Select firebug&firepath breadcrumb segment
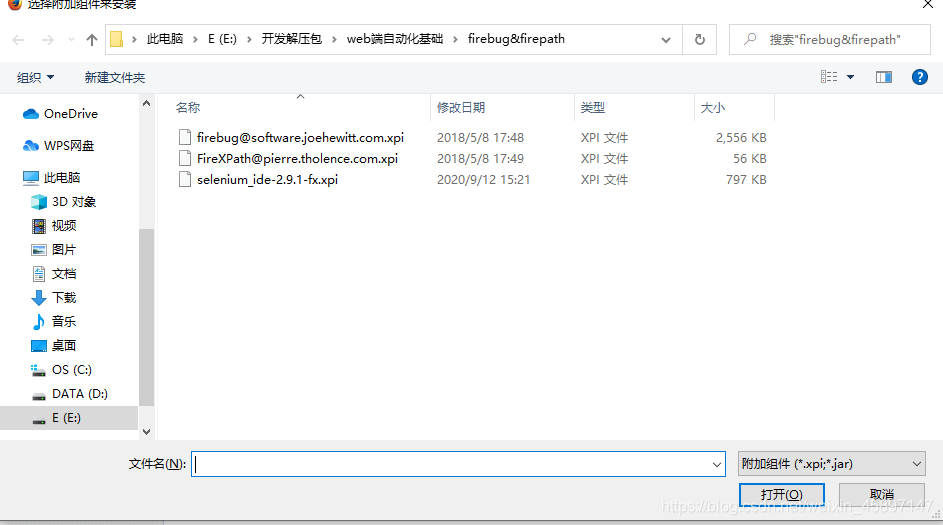 pyautogui.click(x=516, y=39)
